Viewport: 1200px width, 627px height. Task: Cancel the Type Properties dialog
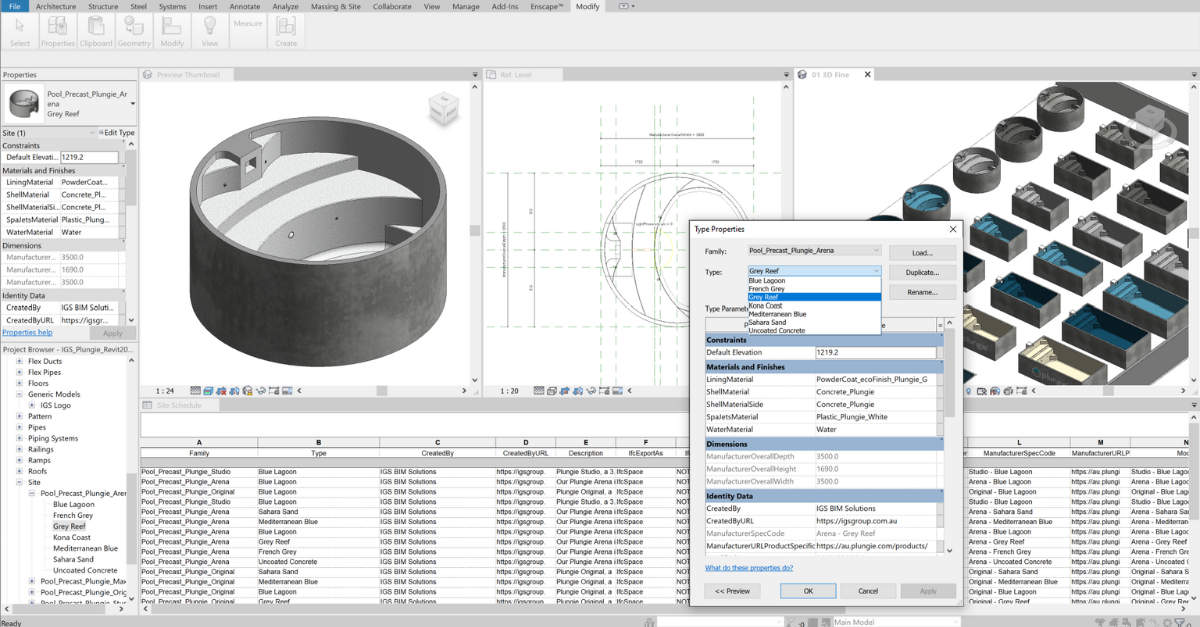(869, 591)
